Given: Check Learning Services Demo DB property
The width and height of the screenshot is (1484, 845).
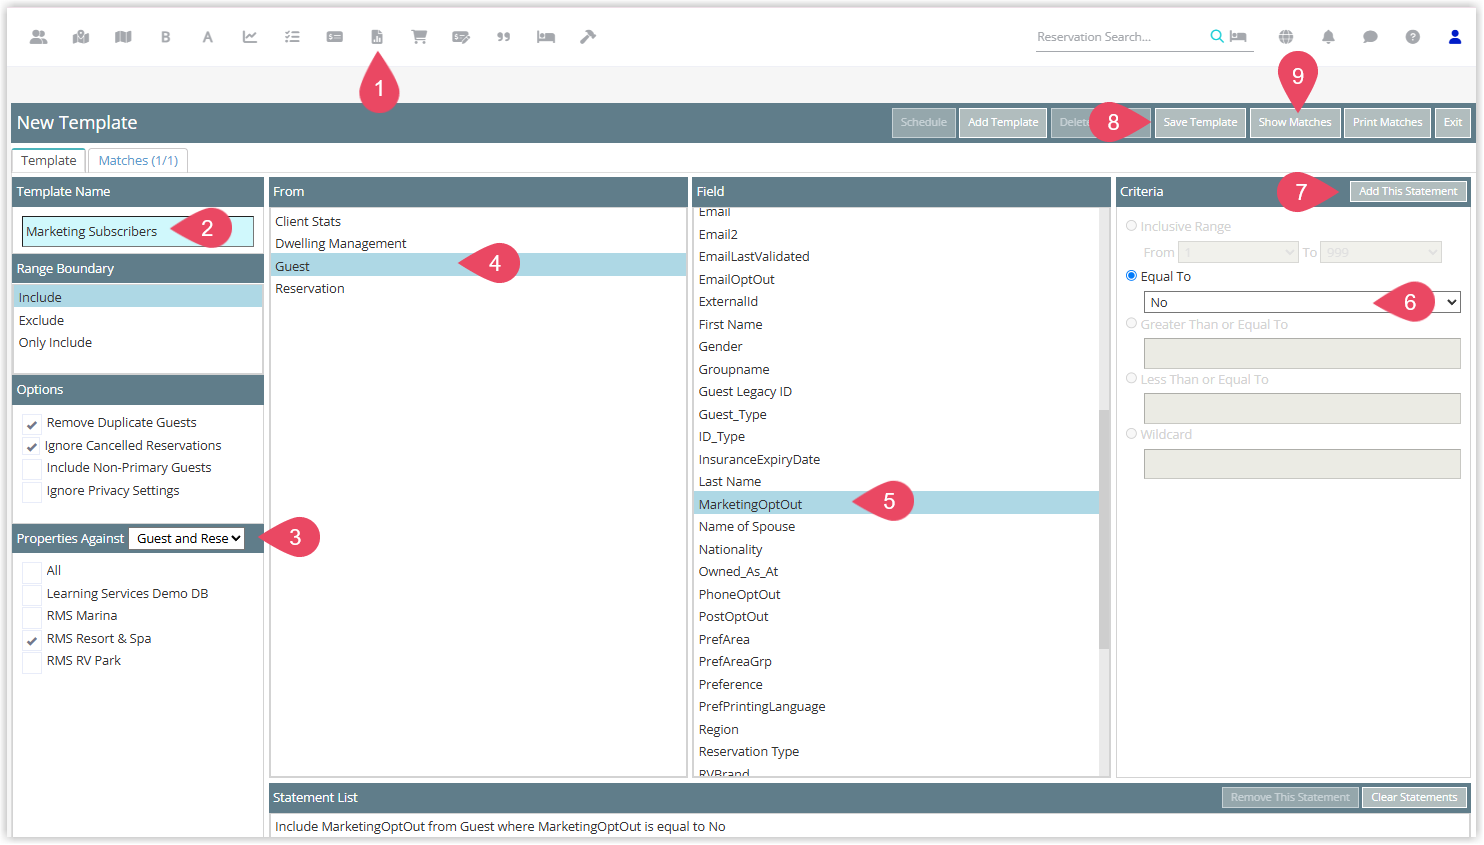Looking at the screenshot, I should tap(32, 595).
